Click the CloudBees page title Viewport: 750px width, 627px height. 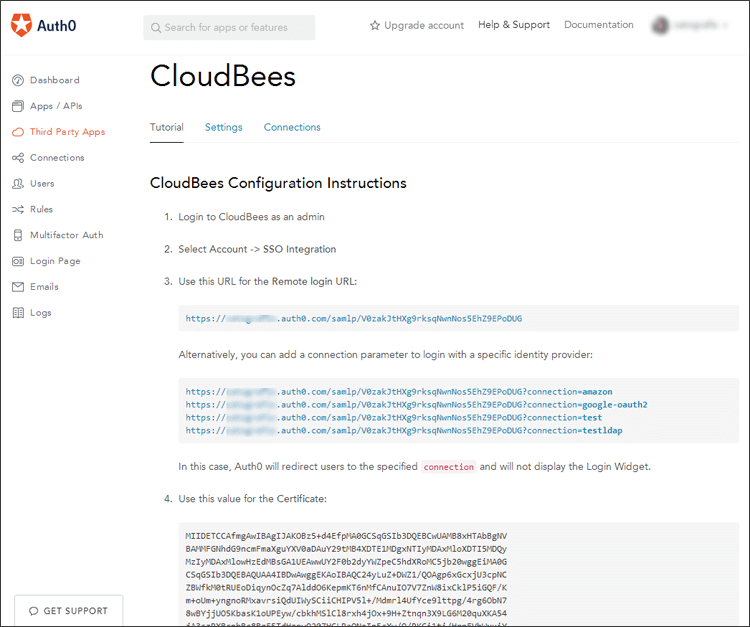coord(223,77)
